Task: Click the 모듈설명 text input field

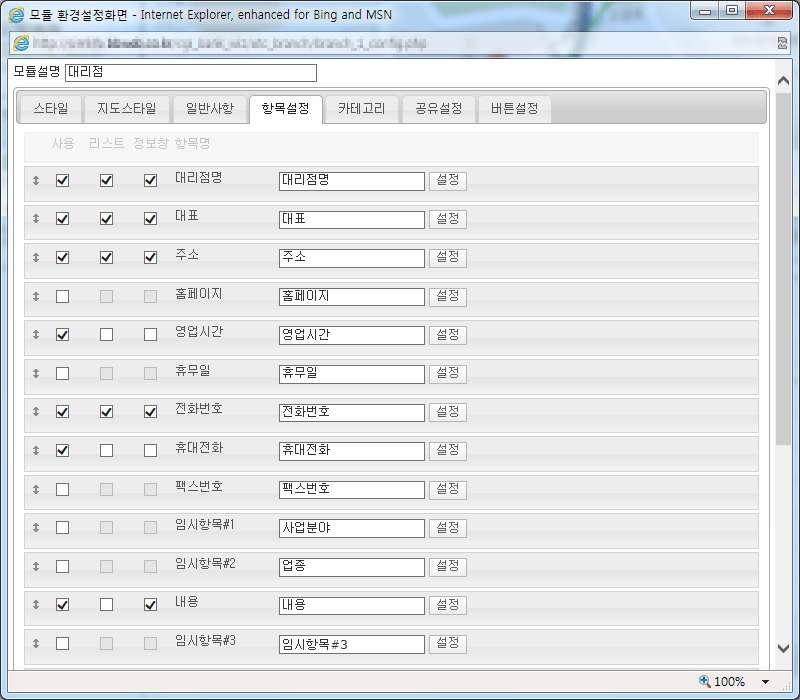Action: tap(190, 73)
